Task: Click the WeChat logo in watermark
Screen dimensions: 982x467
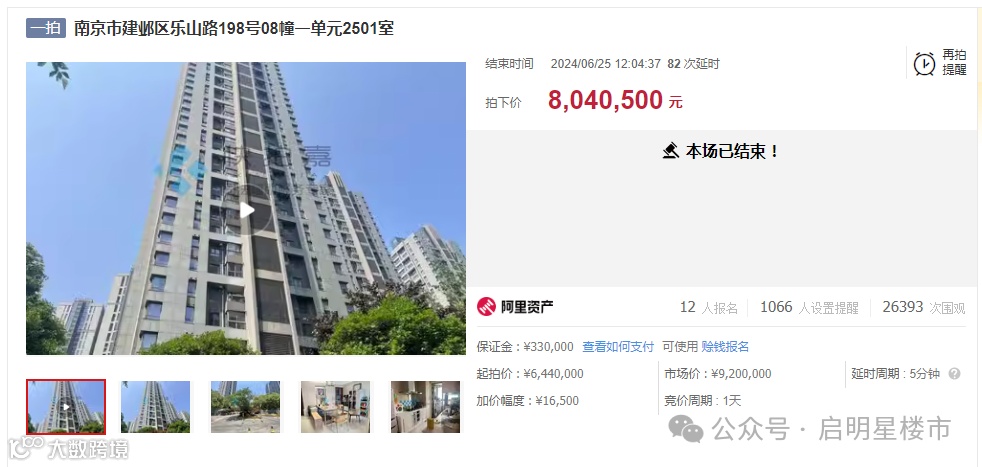Action: [x=686, y=429]
